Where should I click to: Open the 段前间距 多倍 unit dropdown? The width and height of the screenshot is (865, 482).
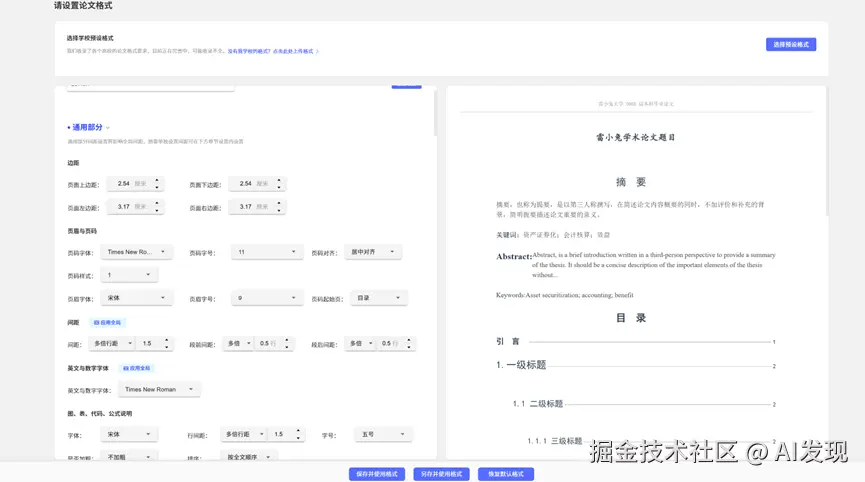[238, 343]
